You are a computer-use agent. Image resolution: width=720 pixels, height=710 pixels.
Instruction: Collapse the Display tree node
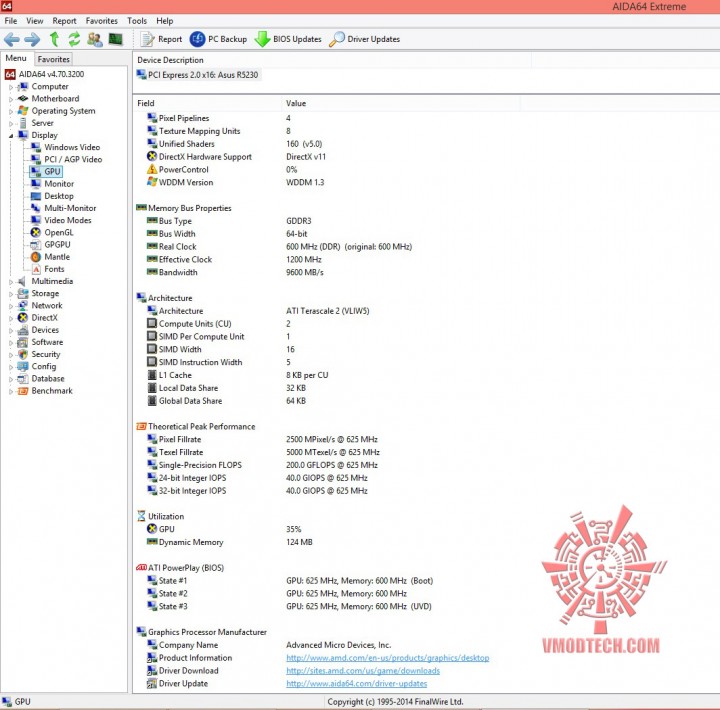pos(11,135)
